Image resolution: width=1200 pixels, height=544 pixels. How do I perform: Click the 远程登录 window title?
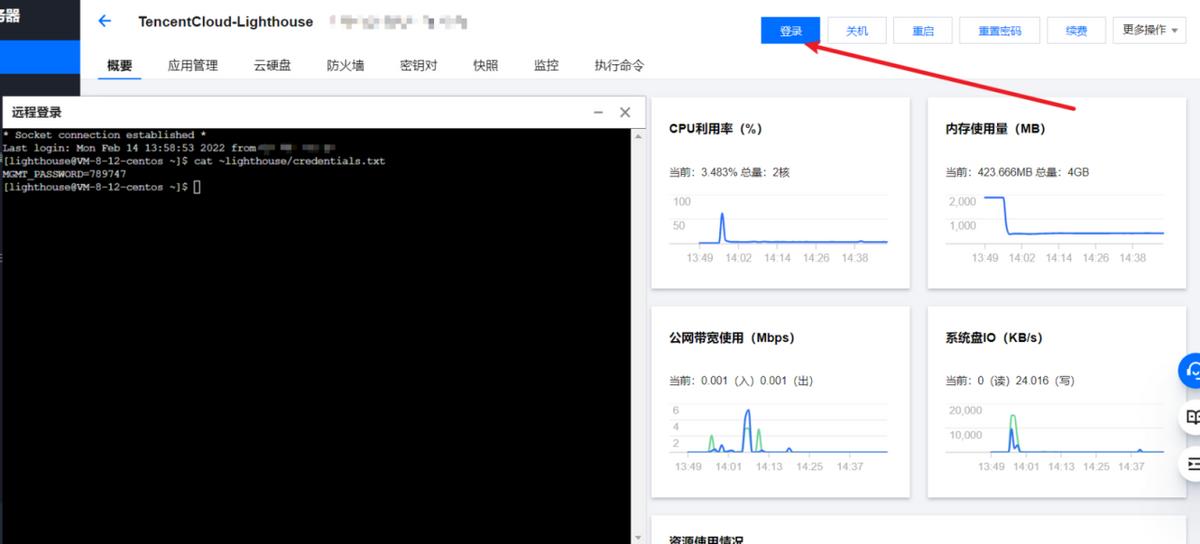pyautogui.click(x=37, y=112)
